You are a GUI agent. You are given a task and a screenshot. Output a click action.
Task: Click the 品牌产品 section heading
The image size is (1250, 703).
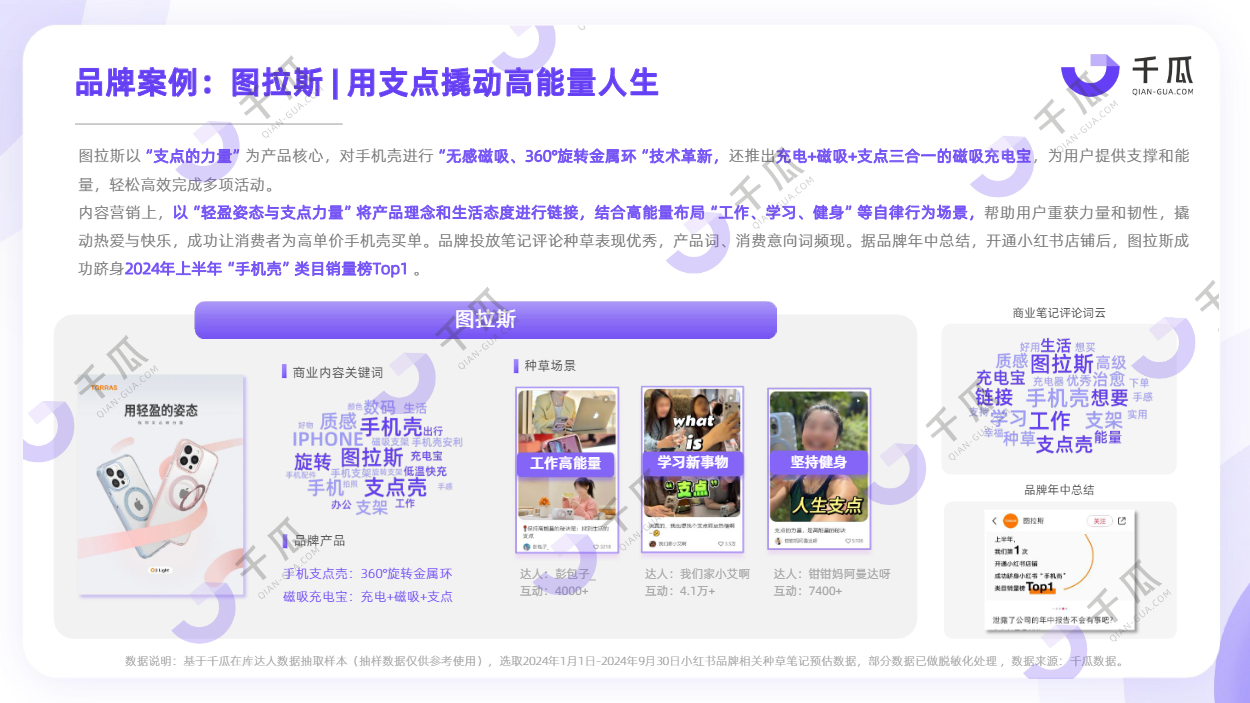[x=318, y=540]
